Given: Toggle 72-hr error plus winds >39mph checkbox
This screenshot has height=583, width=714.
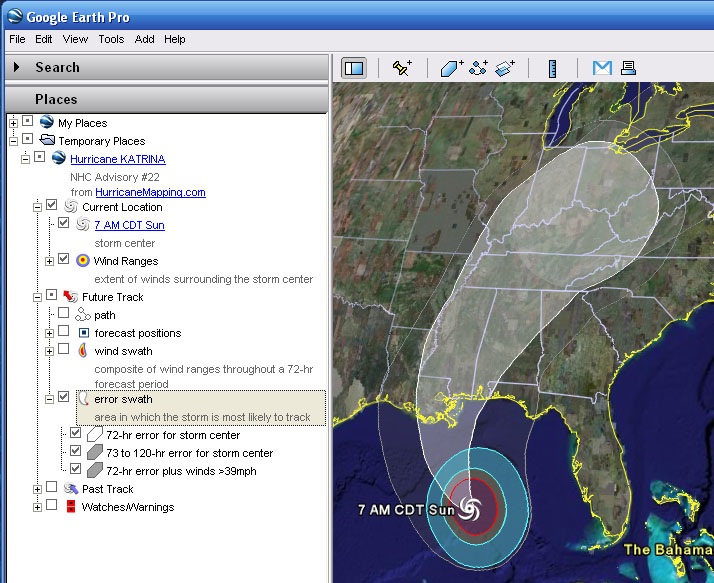Looking at the screenshot, I should pos(75,469).
